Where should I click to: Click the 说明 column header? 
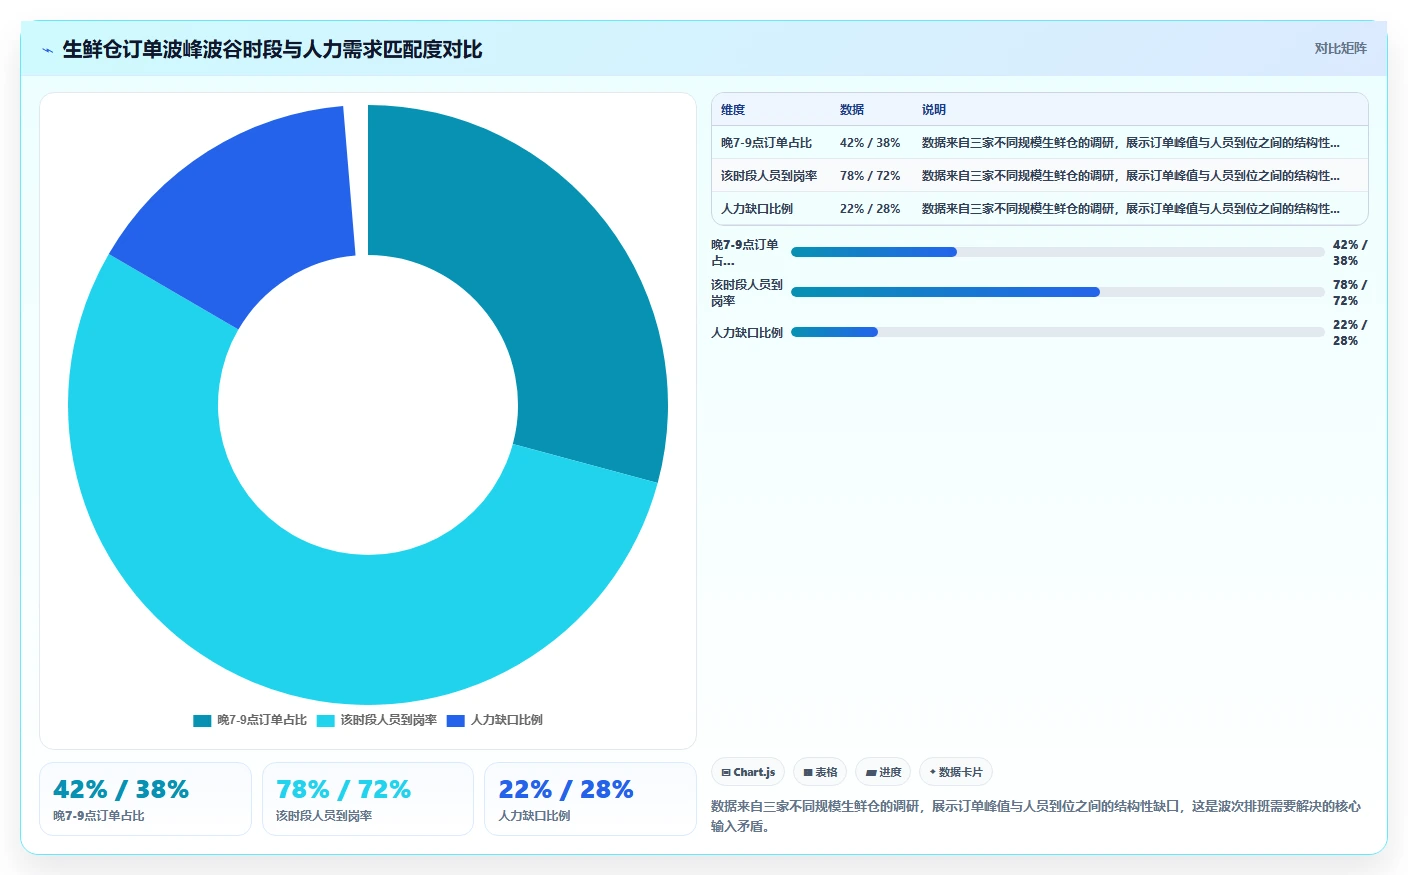pyautogui.click(x=934, y=110)
